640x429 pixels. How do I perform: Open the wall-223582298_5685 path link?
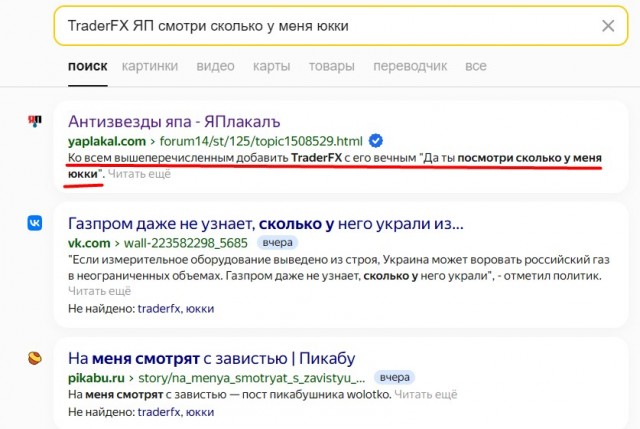point(186,243)
